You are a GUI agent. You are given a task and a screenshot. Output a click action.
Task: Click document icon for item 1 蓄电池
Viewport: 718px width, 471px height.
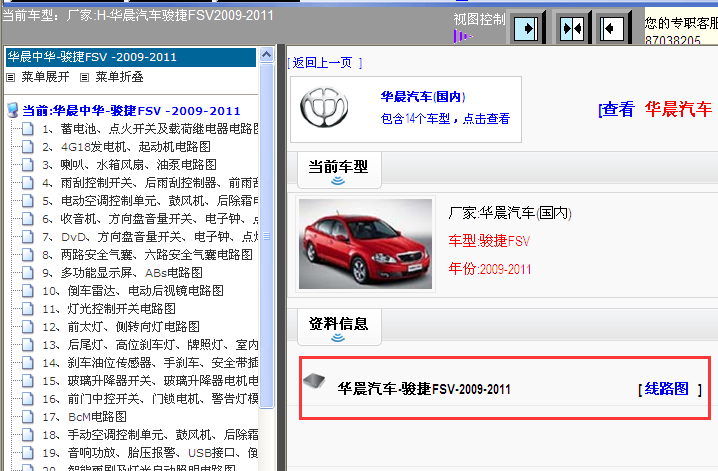coord(28,129)
